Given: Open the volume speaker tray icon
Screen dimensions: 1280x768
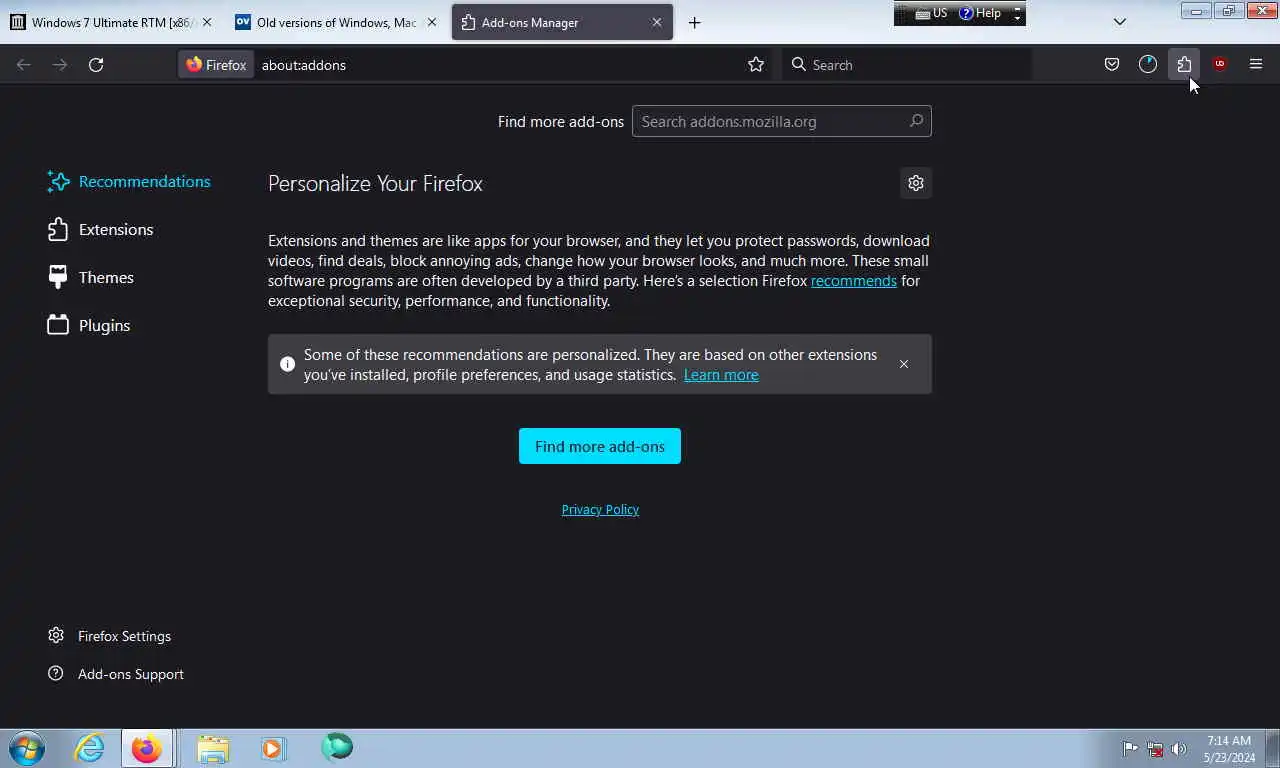Looking at the screenshot, I should click(1179, 748).
